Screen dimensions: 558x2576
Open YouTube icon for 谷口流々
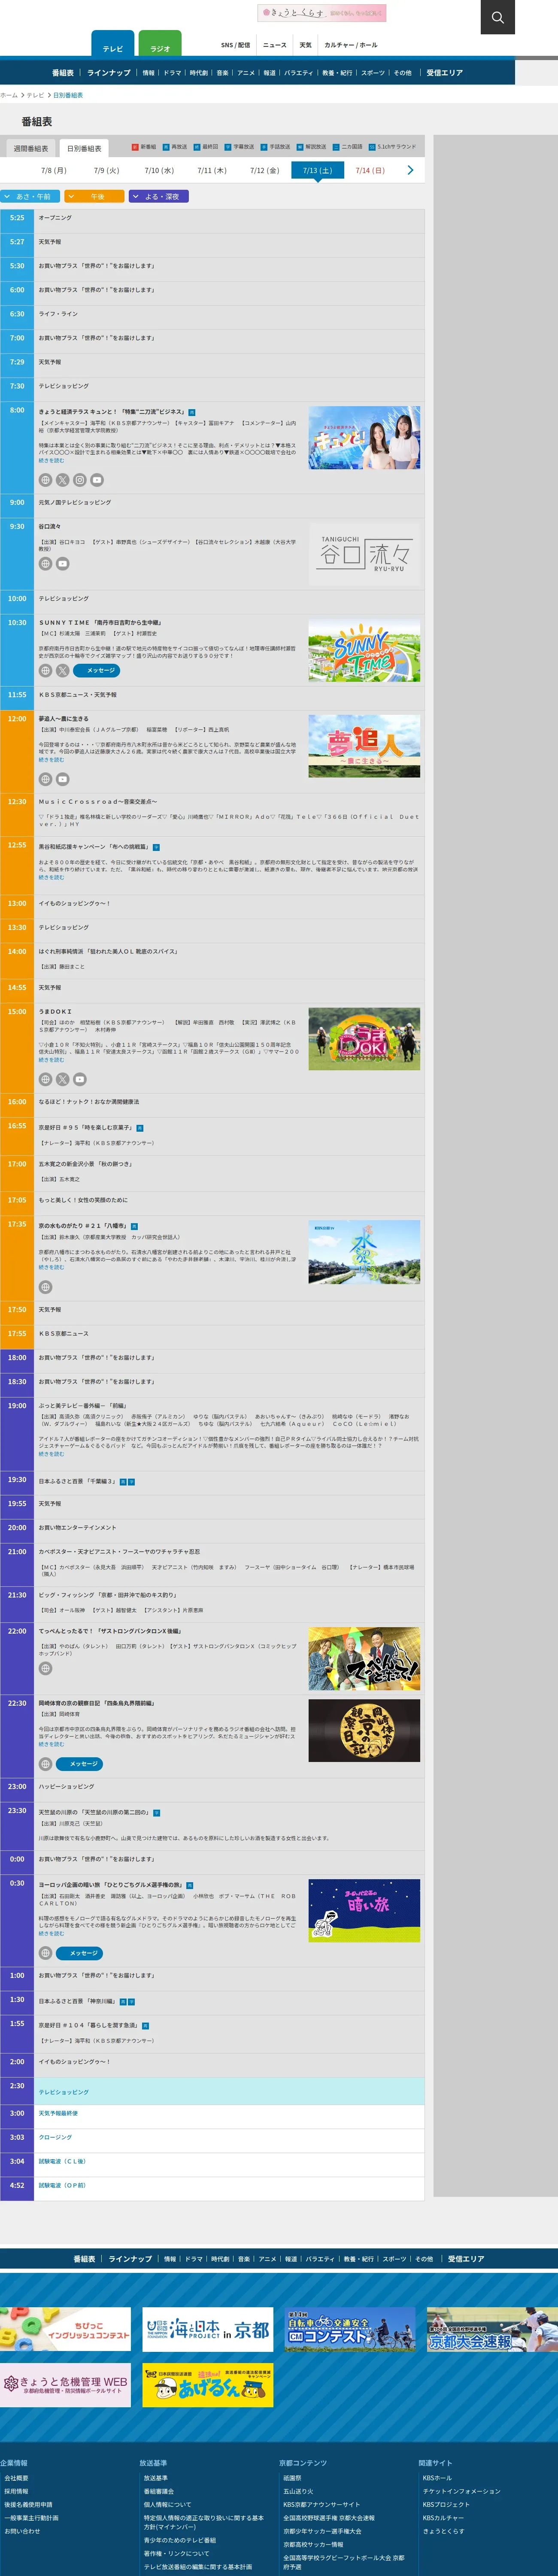click(62, 564)
